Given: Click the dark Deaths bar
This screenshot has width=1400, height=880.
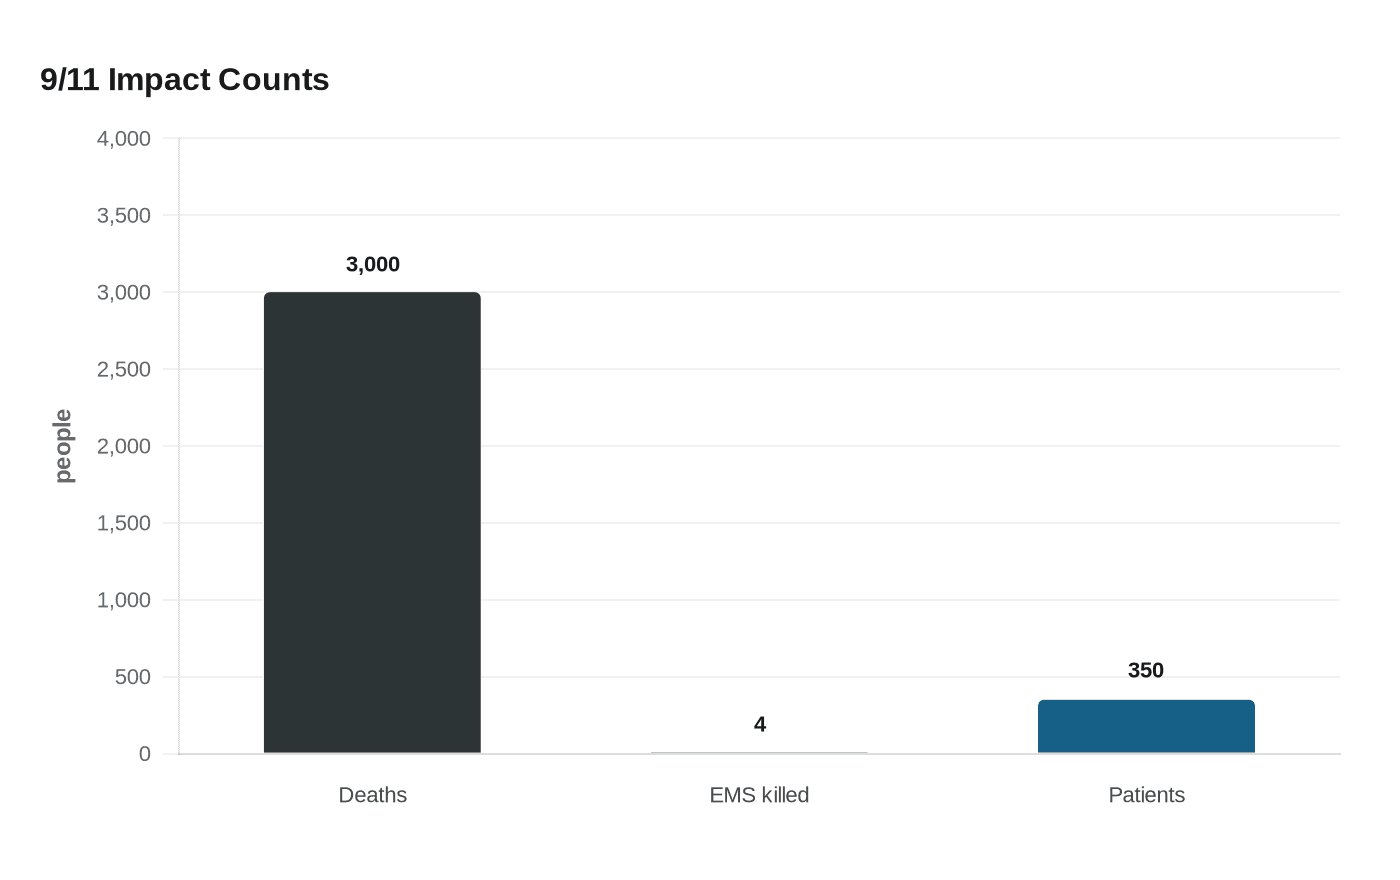Looking at the screenshot, I should point(372,523).
